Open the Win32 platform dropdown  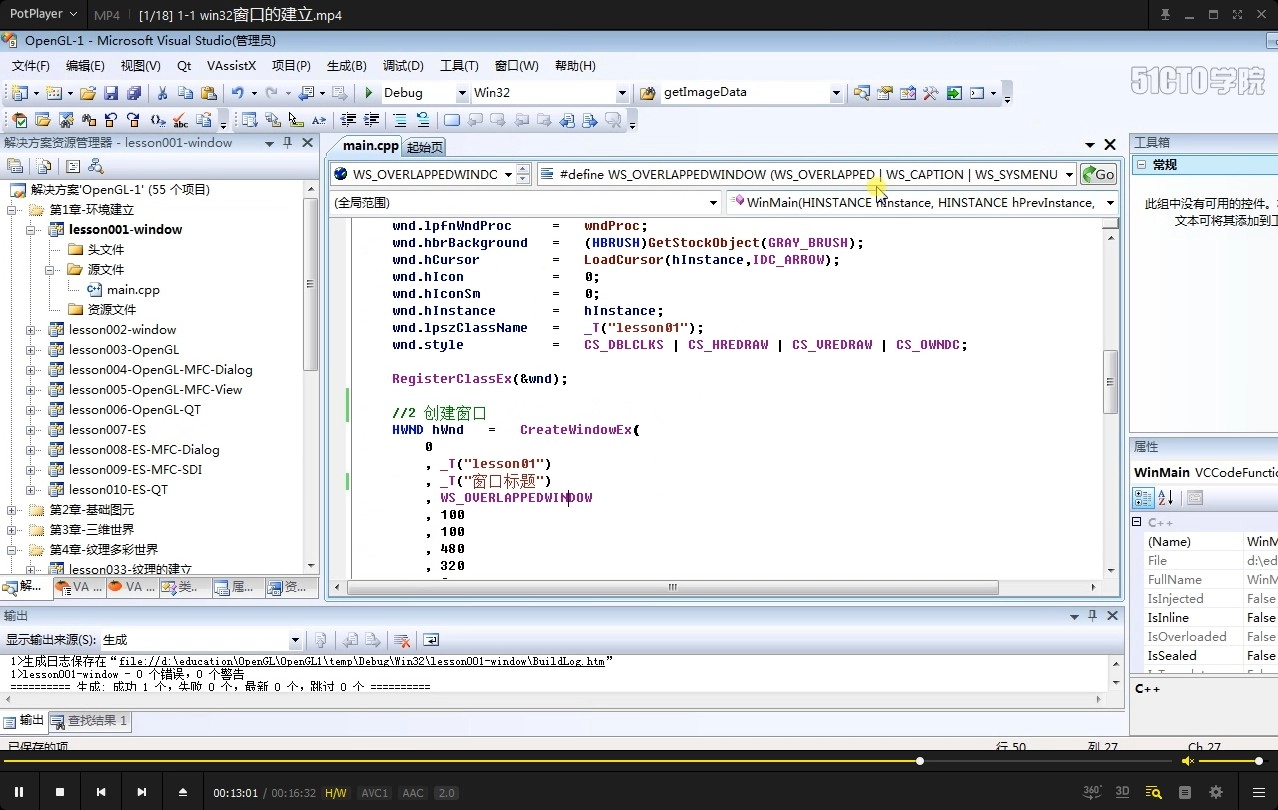[622, 93]
